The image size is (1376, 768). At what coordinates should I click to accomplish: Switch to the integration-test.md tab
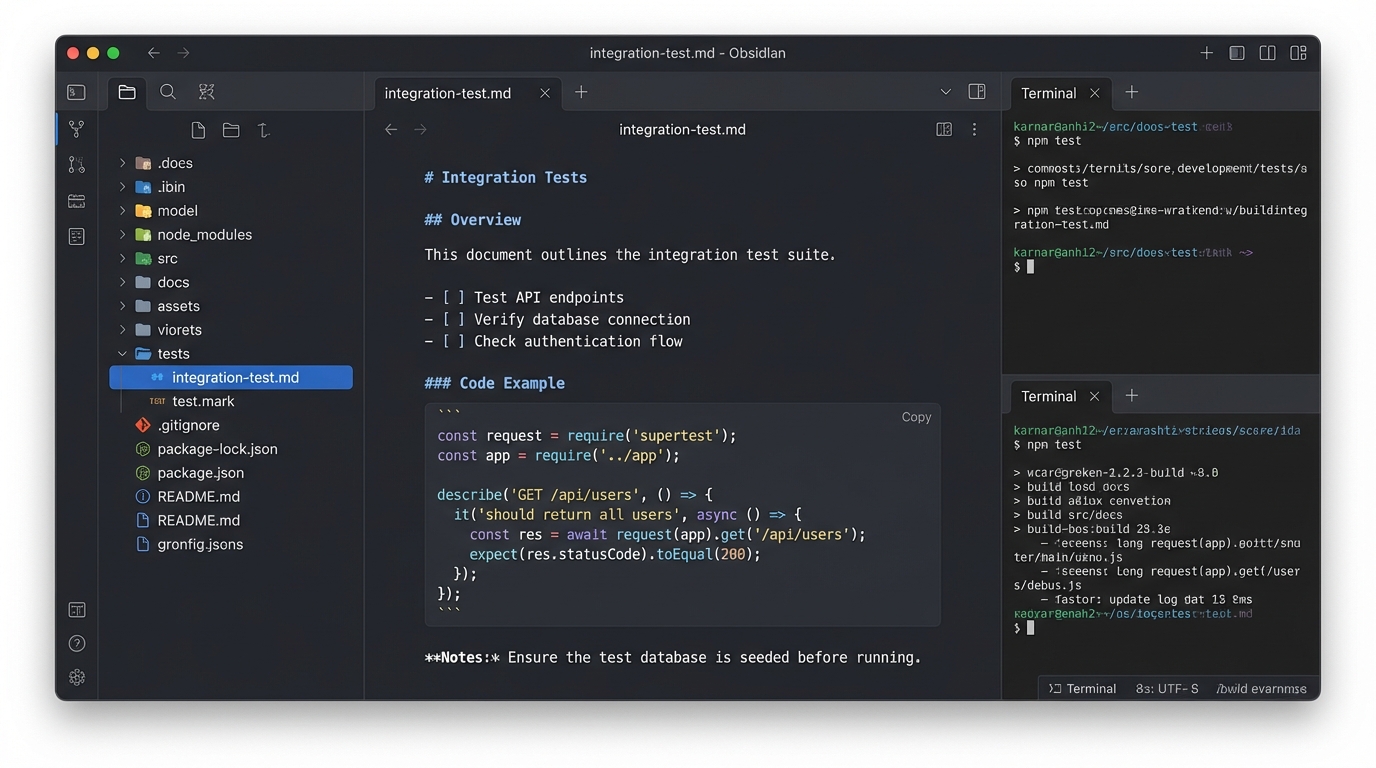click(447, 93)
